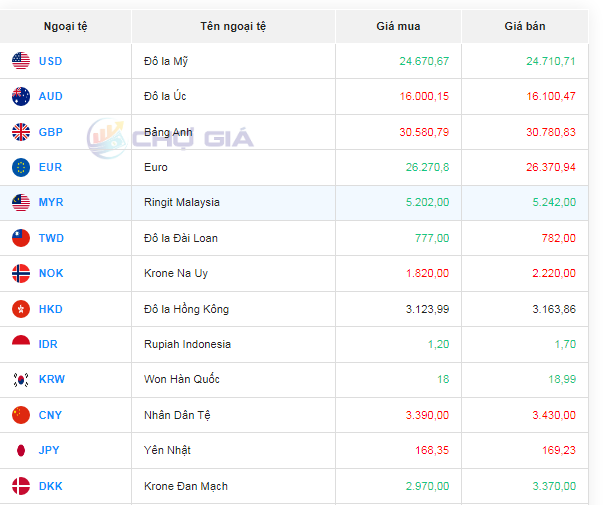609x505 pixels.
Task: Select the JPY currency code link
Action: click(x=49, y=450)
